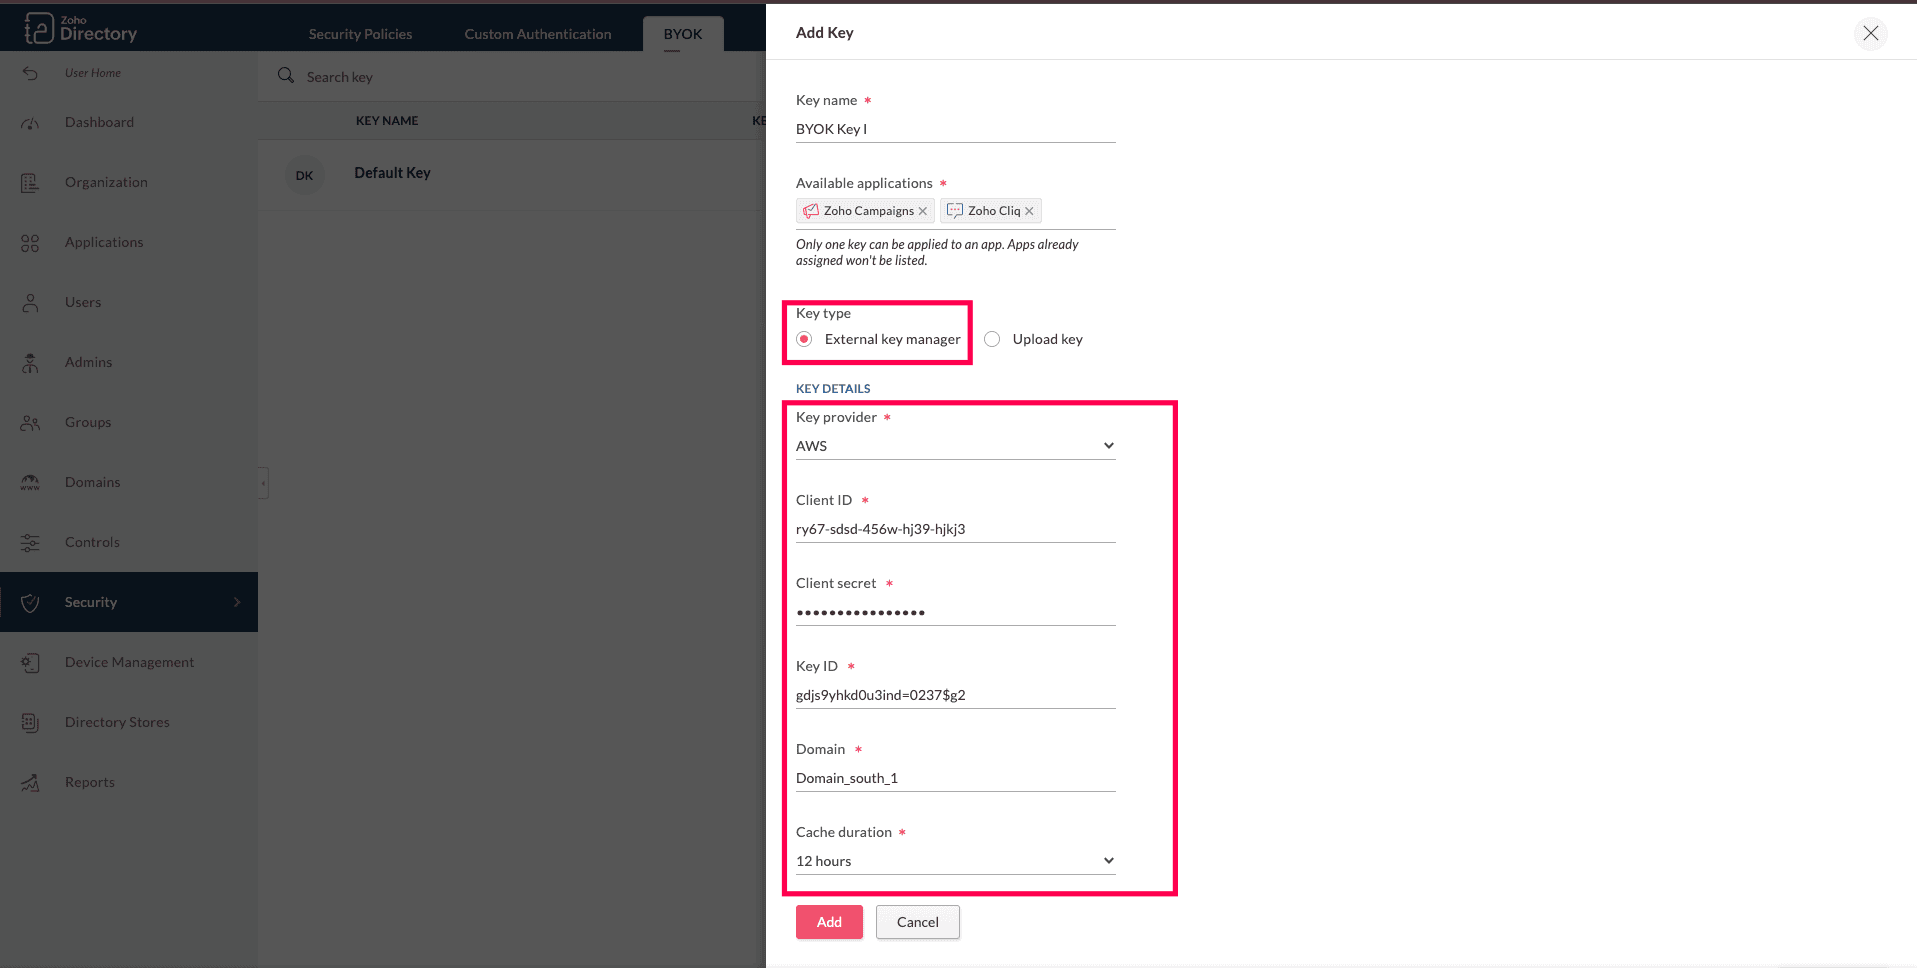Click the KEY DETAILS section heading
This screenshot has height=968, width=1917.
(833, 389)
